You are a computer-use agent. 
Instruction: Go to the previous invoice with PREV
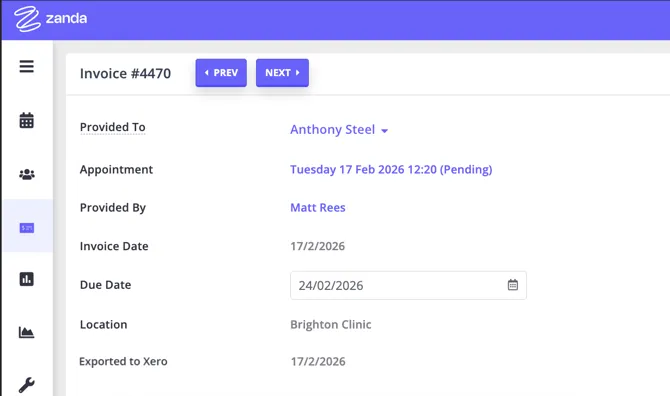point(221,73)
